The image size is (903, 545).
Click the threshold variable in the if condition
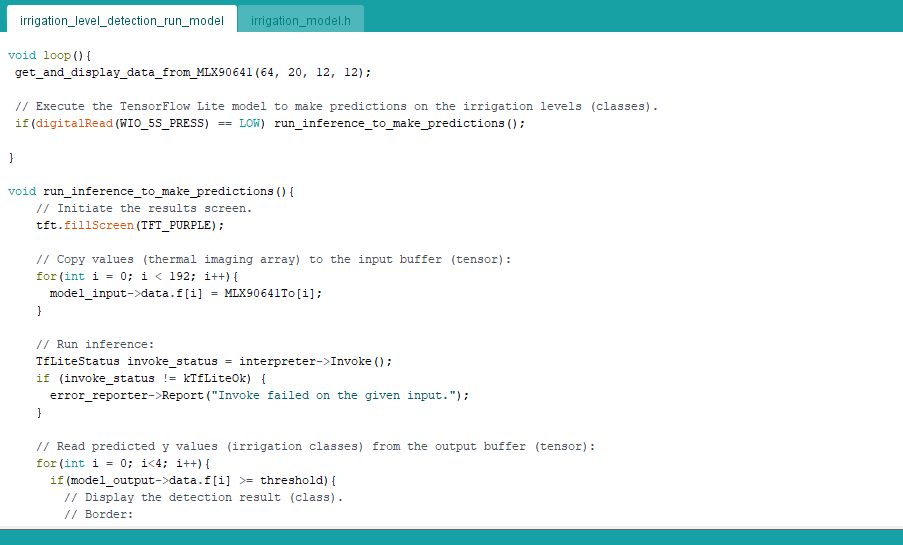click(x=293, y=480)
